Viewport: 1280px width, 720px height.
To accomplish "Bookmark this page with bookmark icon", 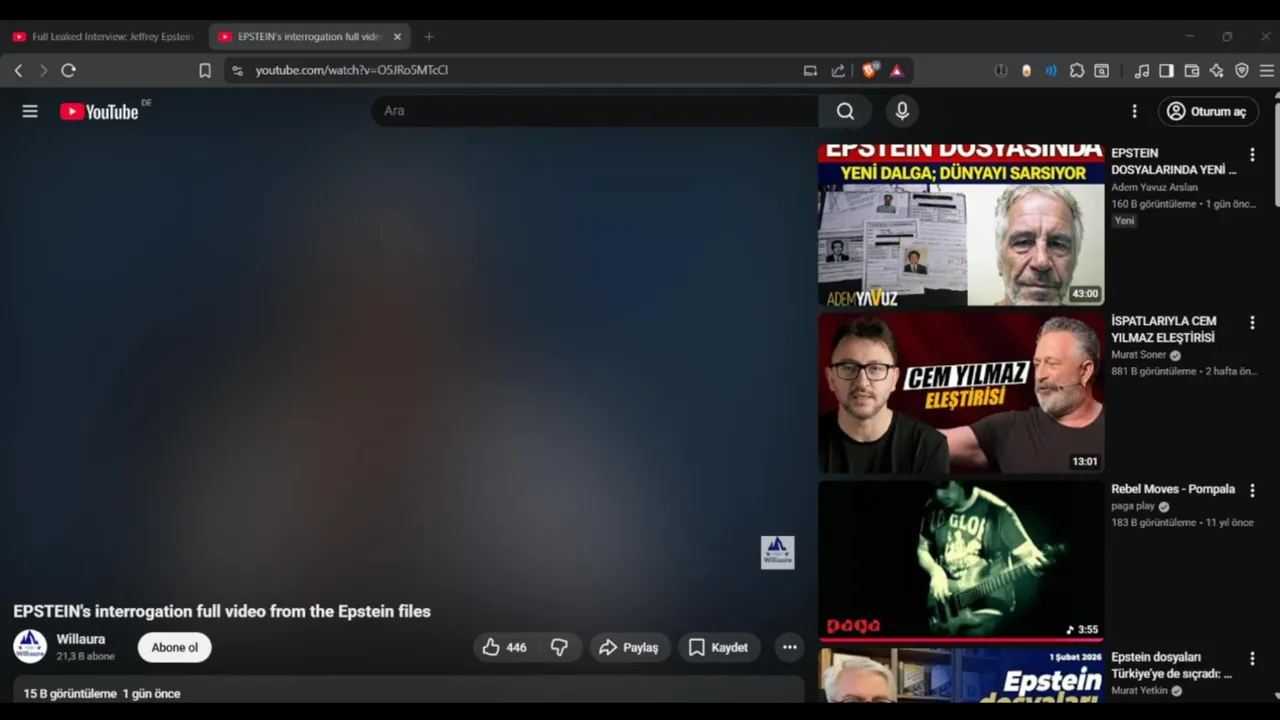I will [x=205, y=70].
